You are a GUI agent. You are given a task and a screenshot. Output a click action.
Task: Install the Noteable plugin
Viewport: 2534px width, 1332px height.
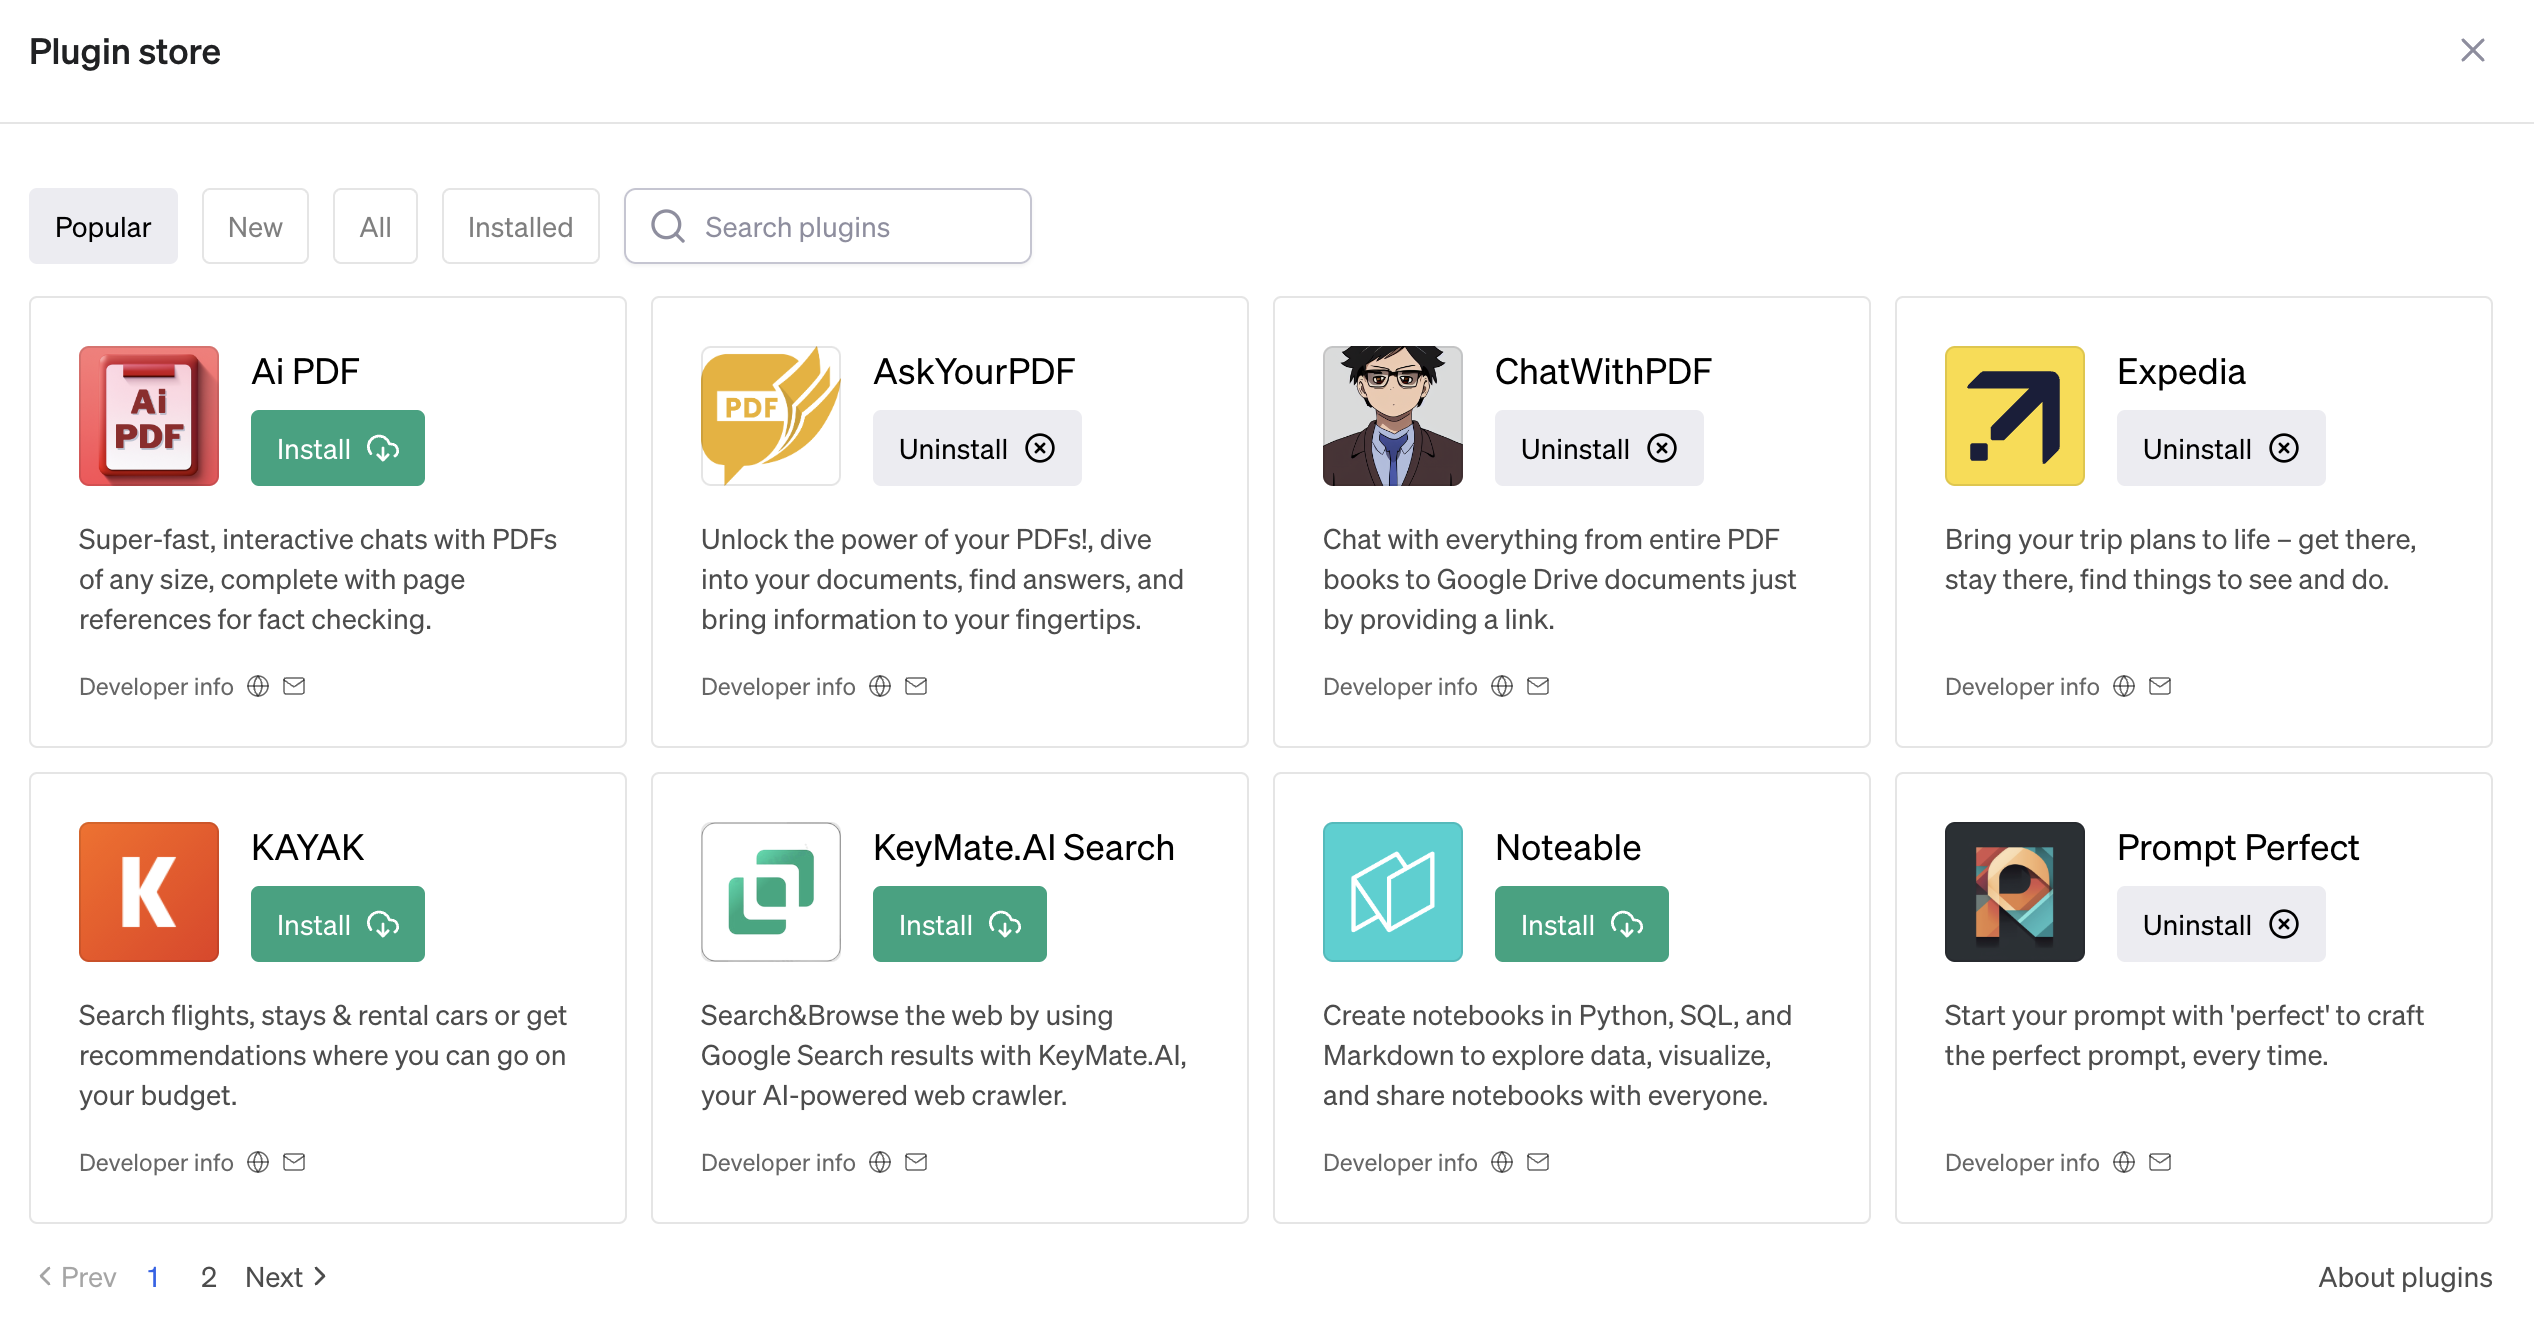[x=1582, y=924]
